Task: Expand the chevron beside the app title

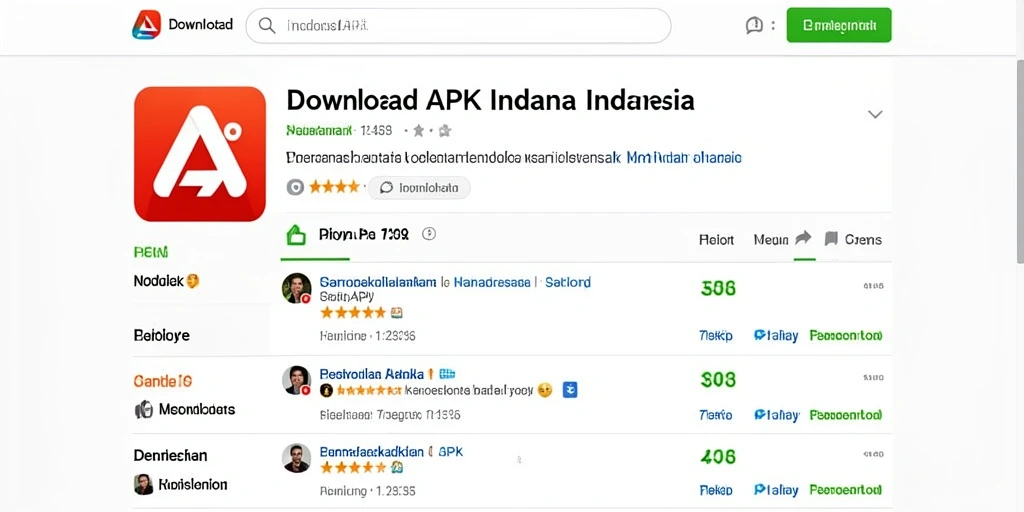Action: pos(874,114)
